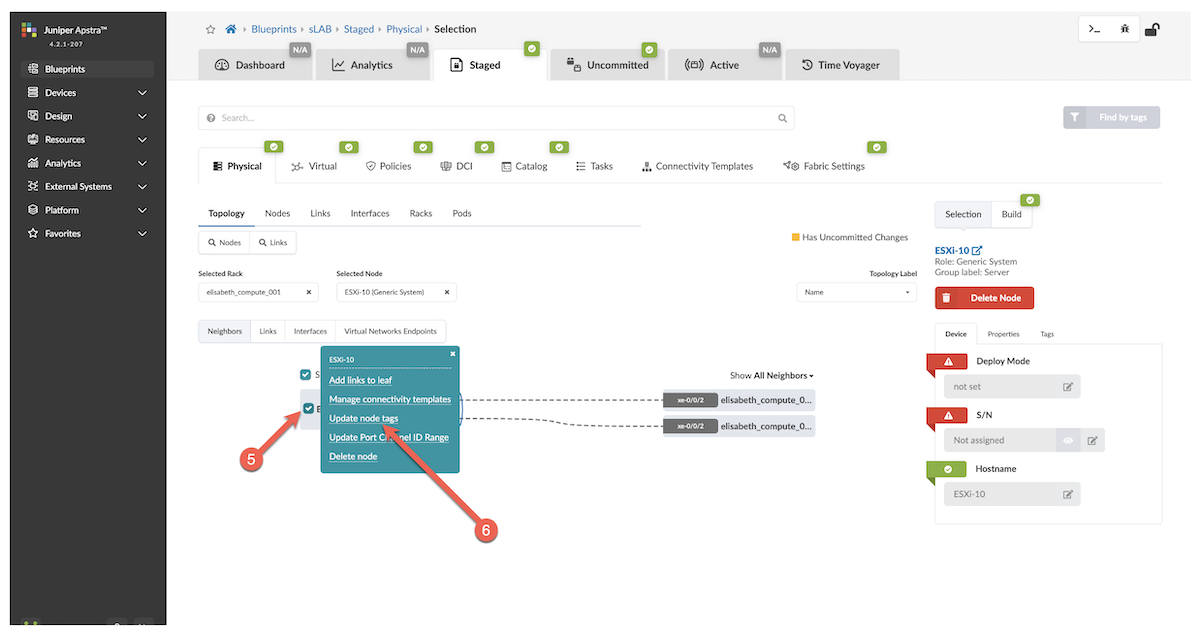Click Find by tags button
This screenshot has height=632, width=1200.
[x=1112, y=118]
